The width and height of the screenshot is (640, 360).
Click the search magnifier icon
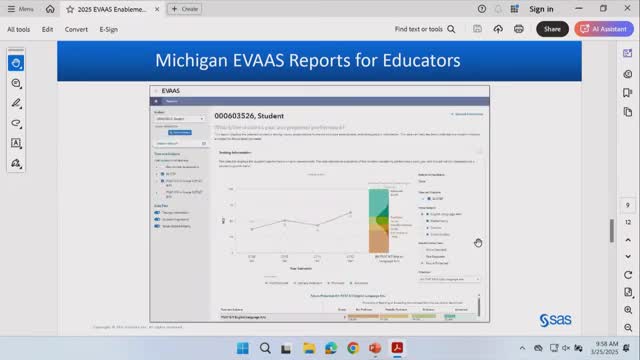[x=451, y=29]
